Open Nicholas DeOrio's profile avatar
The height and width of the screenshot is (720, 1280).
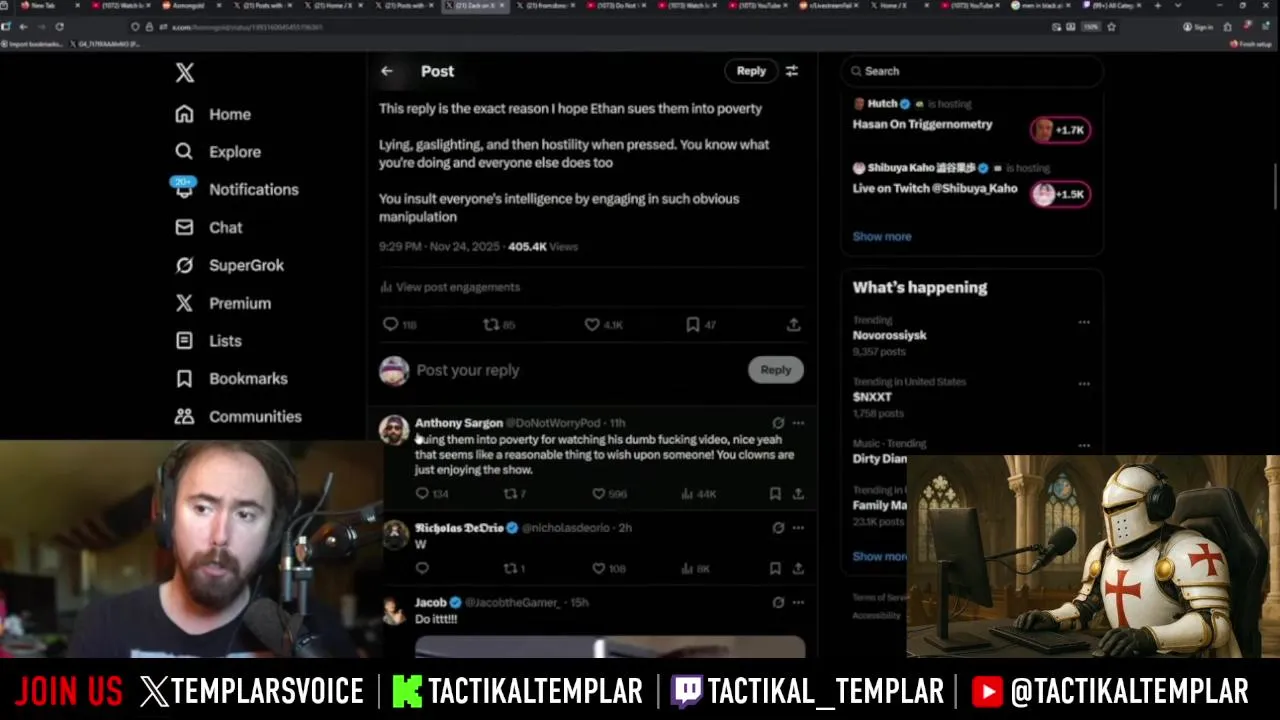[x=394, y=534]
